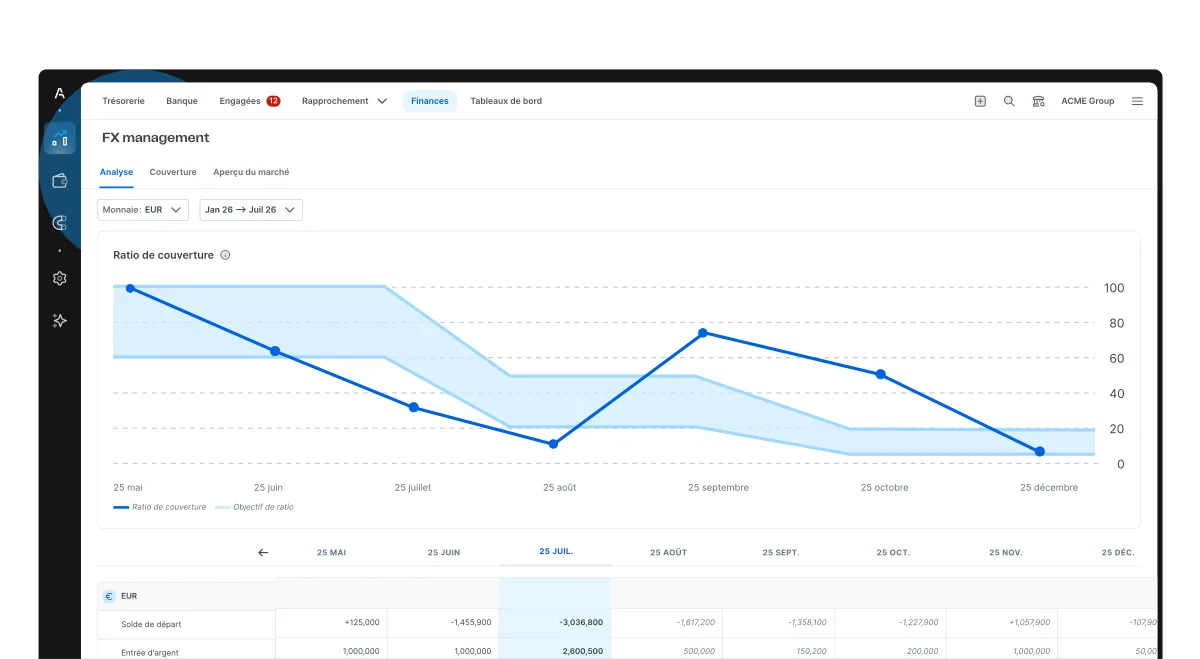Image resolution: width=1200 pixels, height=659 pixels.
Task: Click the Ratio de couverture legend entry
Action: 160,507
